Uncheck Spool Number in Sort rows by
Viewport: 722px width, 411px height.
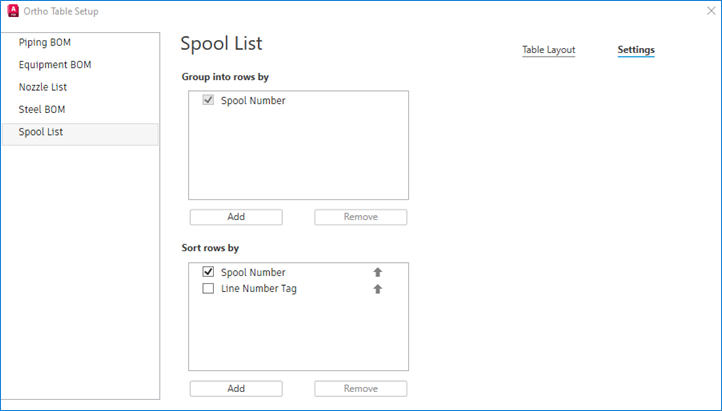[x=208, y=272]
